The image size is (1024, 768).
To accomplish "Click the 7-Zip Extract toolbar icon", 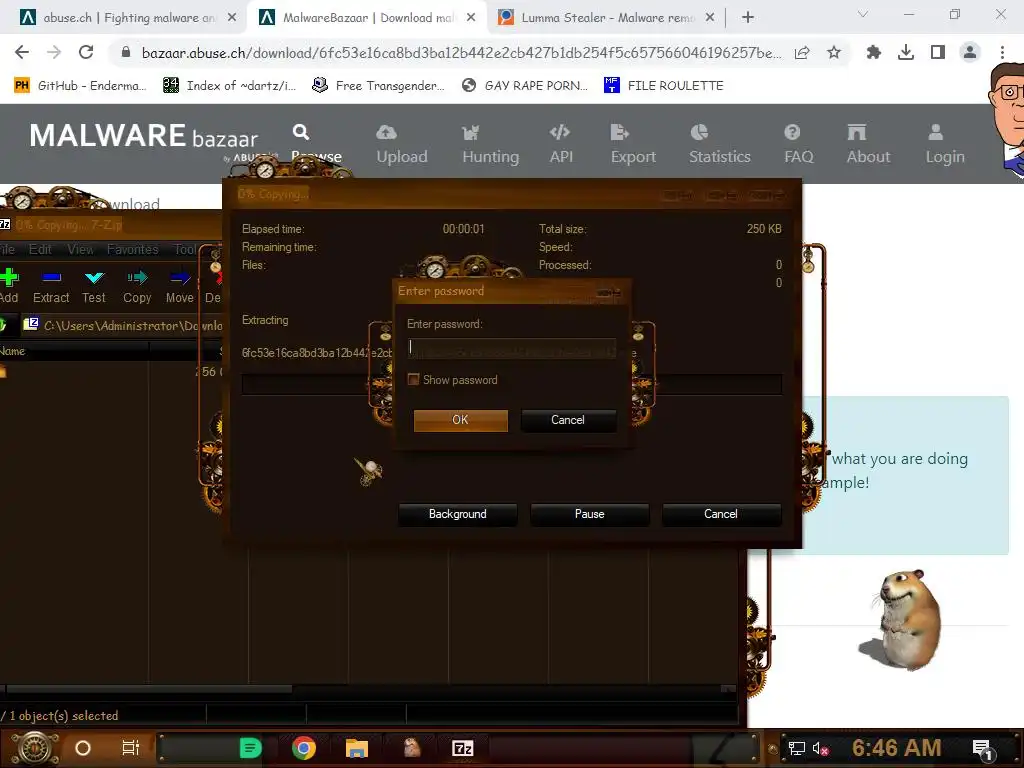I will tap(51, 278).
